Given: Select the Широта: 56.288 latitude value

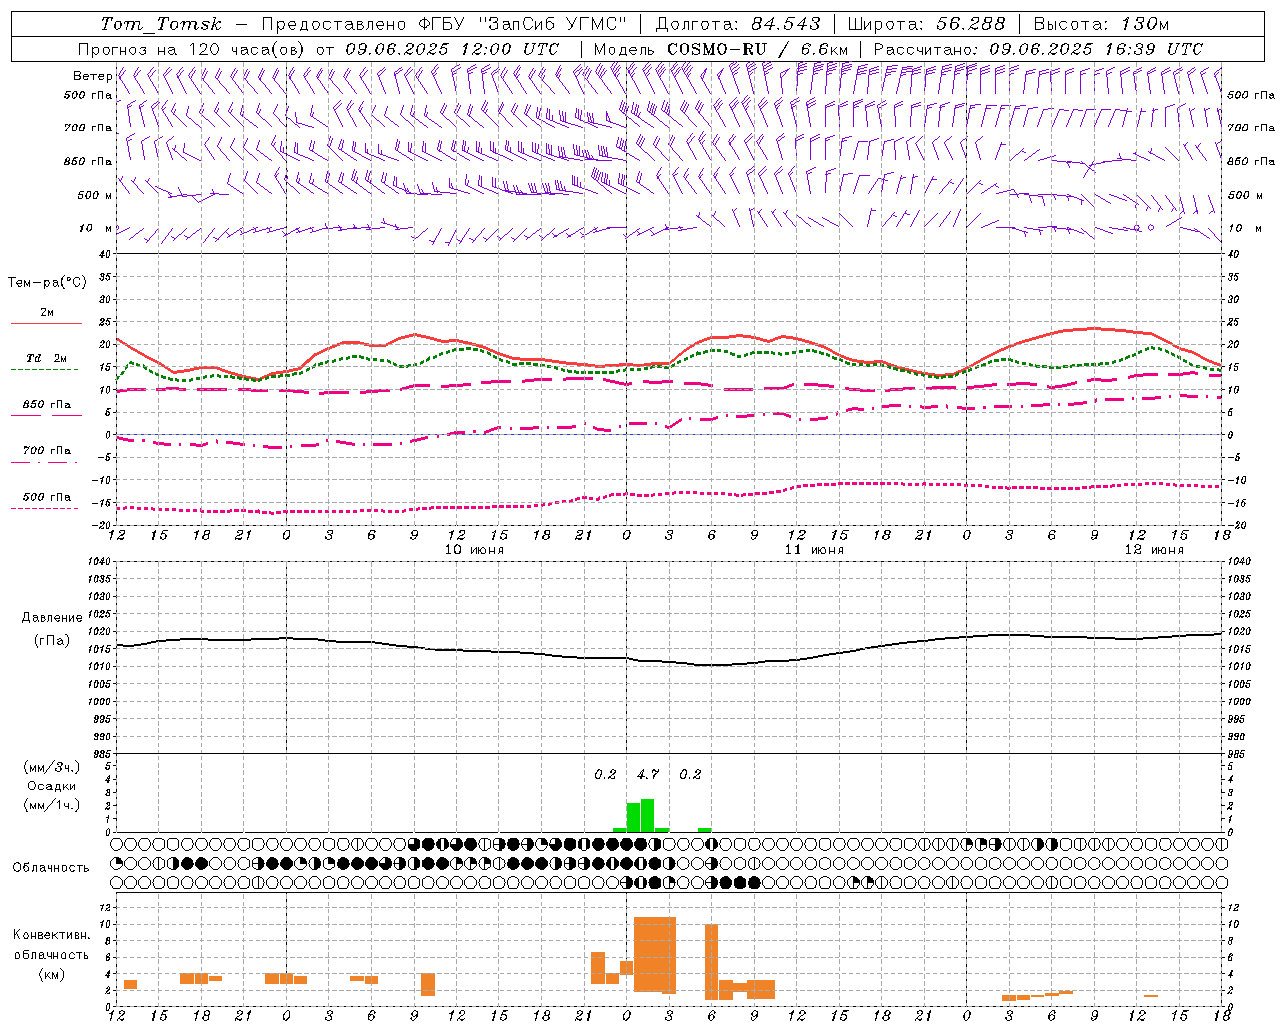Looking at the screenshot, I should (x=926, y=24).
